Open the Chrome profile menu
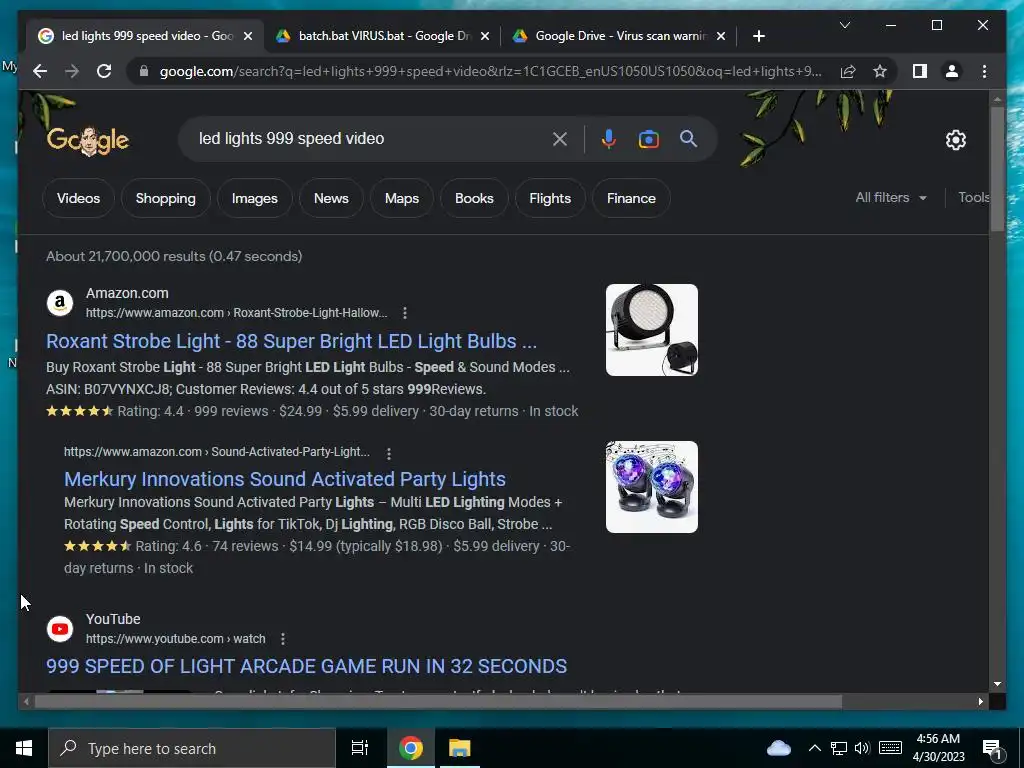This screenshot has height=768, width=1024. click(952, 71)
